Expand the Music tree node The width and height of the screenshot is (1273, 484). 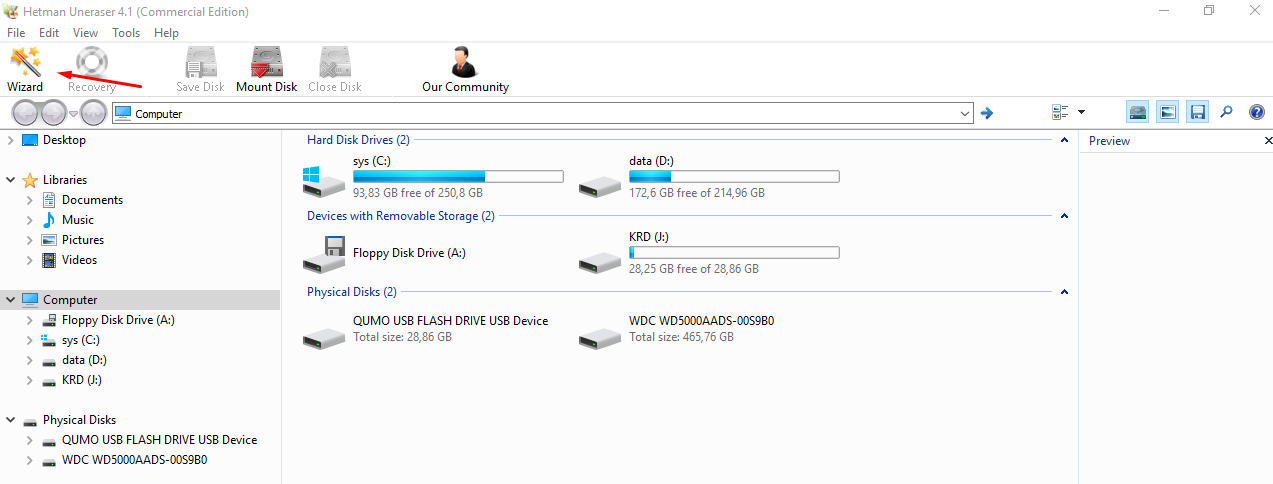(x=30, y=220)
